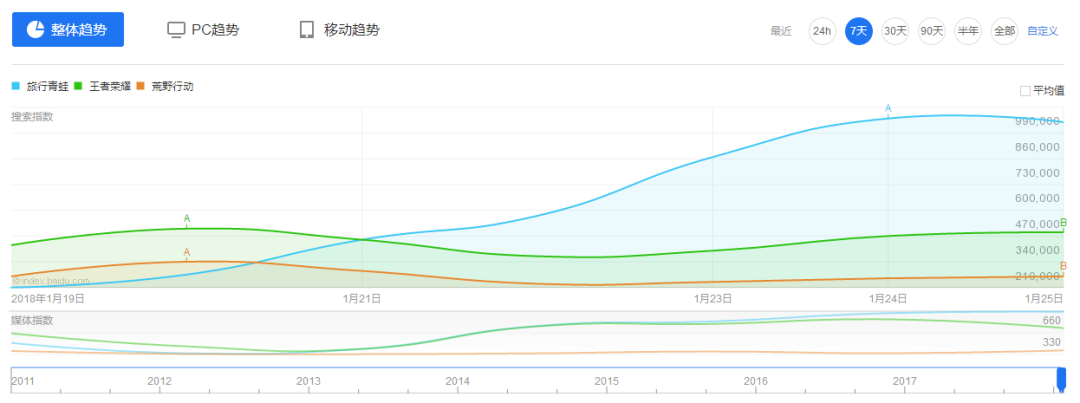Click the 2013 mark on timeline scrubber
1080x403 pixels.
click(x=308, y=381)
